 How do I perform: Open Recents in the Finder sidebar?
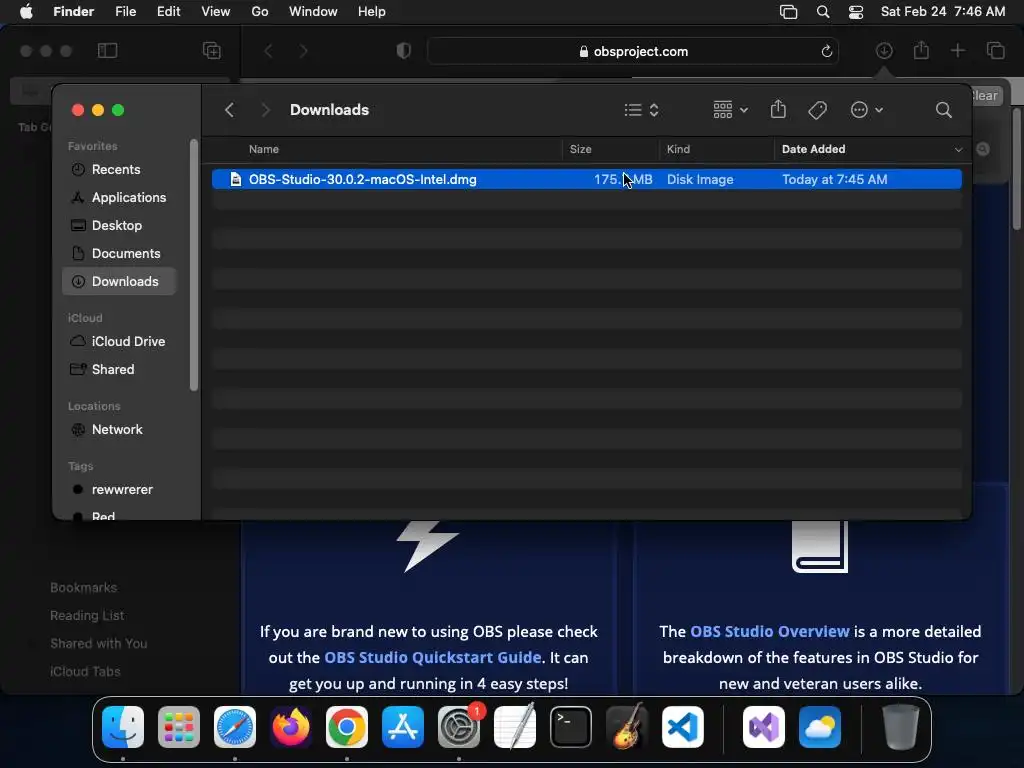click(x=119, y=169)
